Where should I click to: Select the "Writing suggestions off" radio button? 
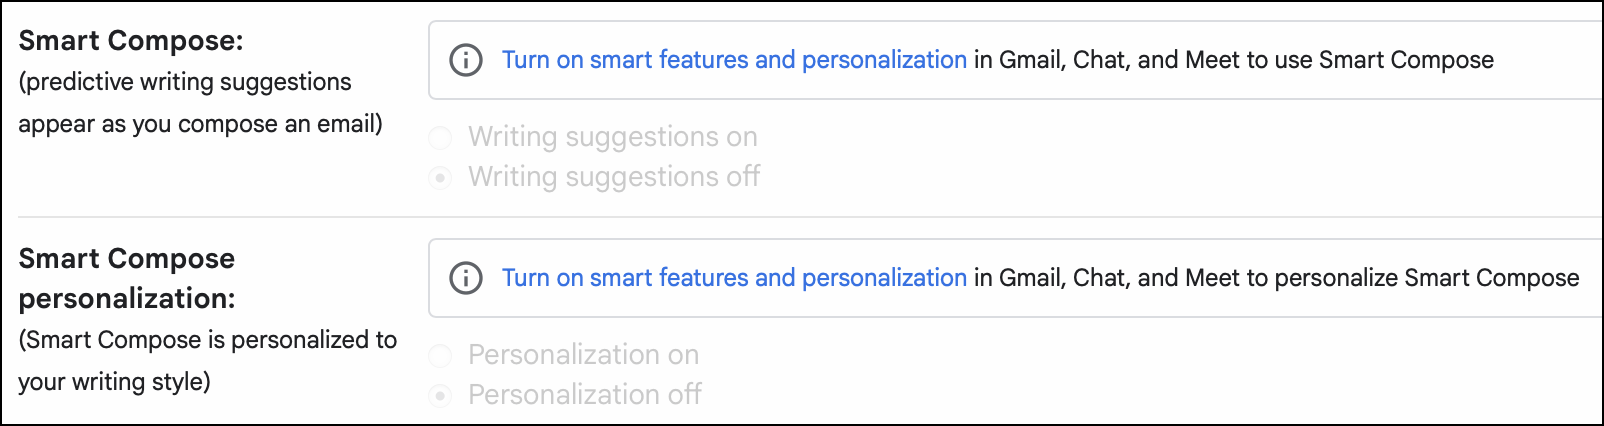pyautogui.click(x=440, y=178)
